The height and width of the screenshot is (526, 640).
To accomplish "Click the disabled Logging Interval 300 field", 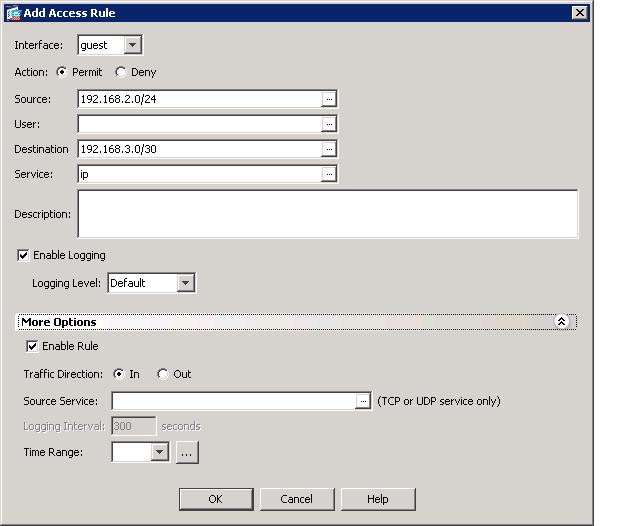I will (x=133, y=426).
